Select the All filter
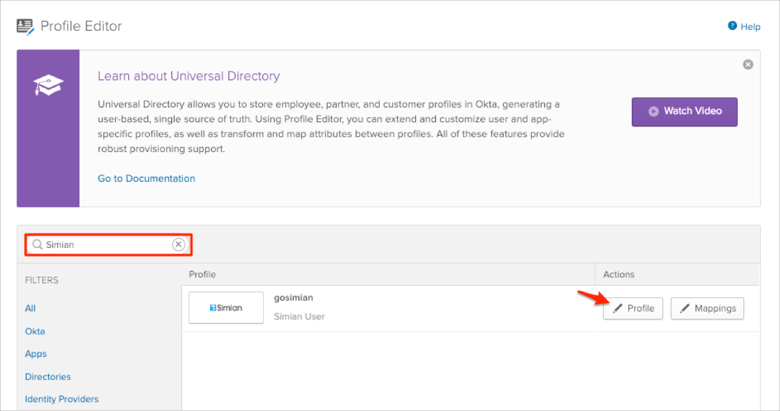The width and height of the screenshot is (780, 411). (30, 308)
